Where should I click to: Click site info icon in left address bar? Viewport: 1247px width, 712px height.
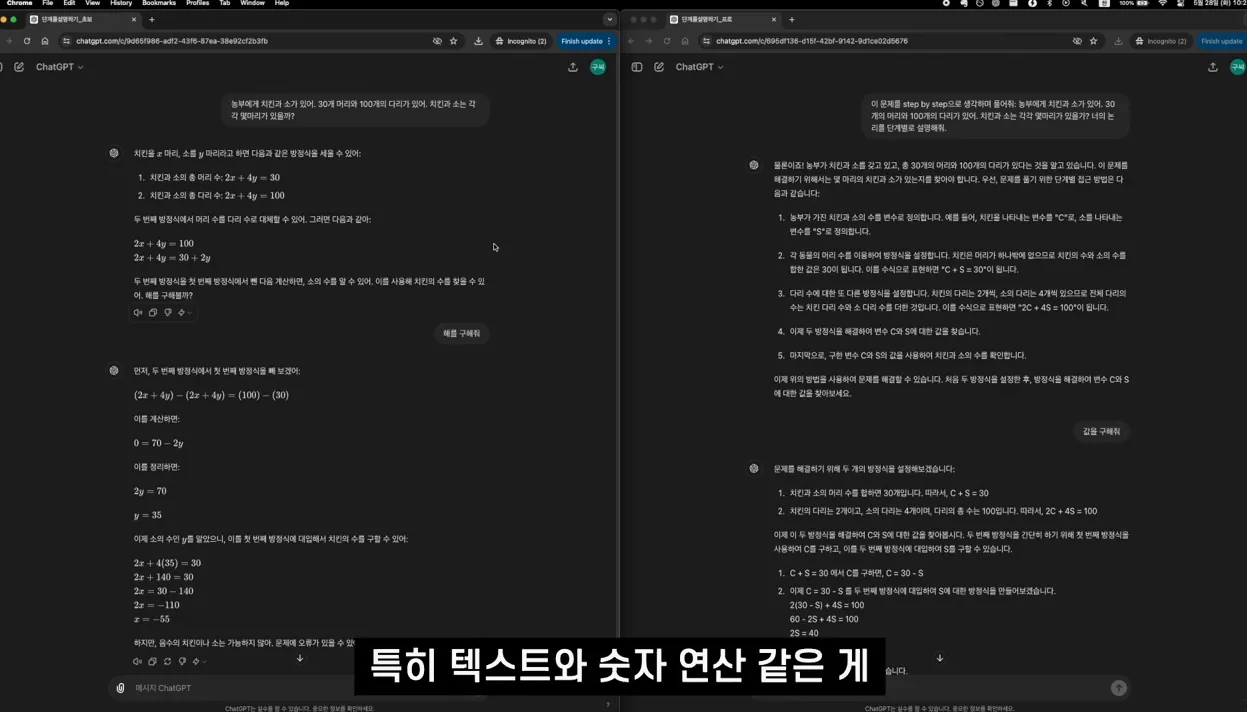[x=66, y=41]
